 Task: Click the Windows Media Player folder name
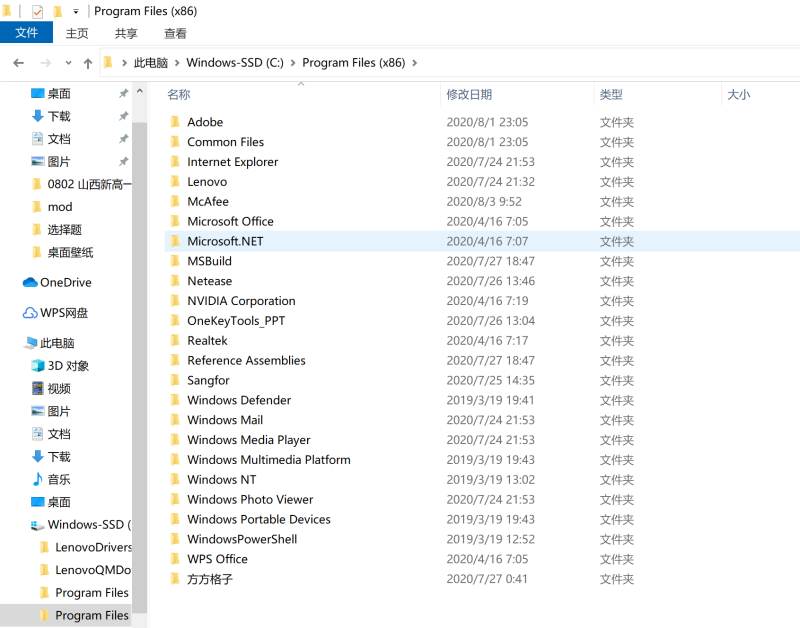tap(249, 440)
